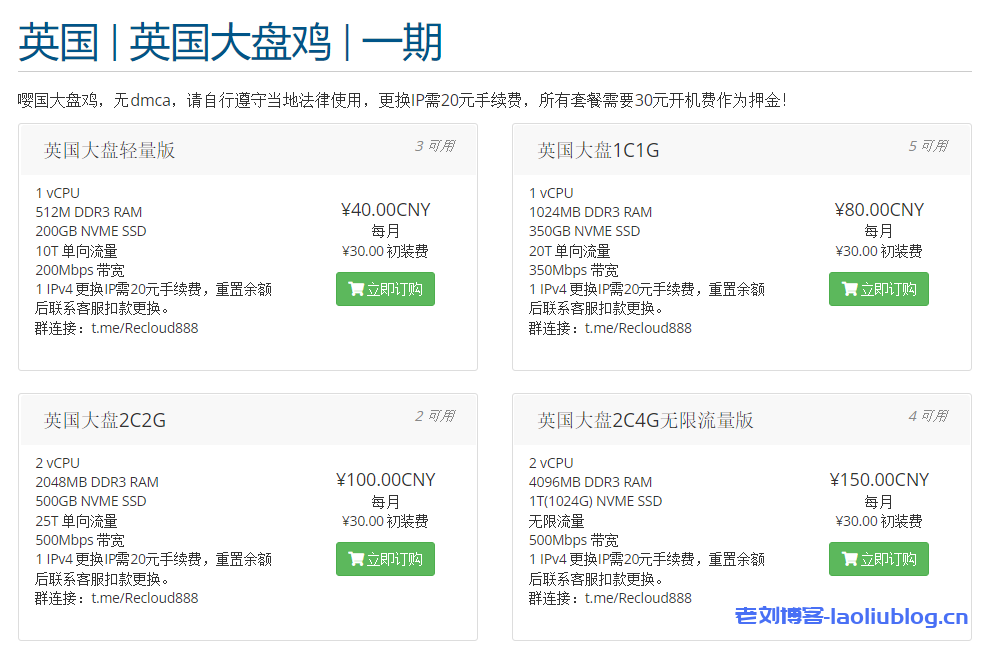This screenshot has height=654, width=994.
Task: Click the ¥40.00CNY price text
Action: [x=385, y=210]
